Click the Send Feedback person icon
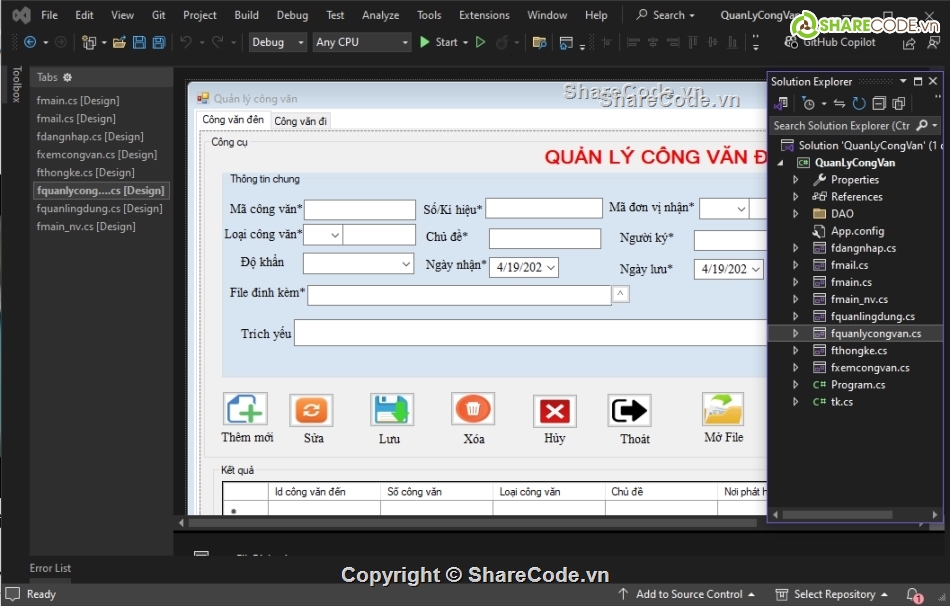Screen dimensions: 950x606 [934, 42]
